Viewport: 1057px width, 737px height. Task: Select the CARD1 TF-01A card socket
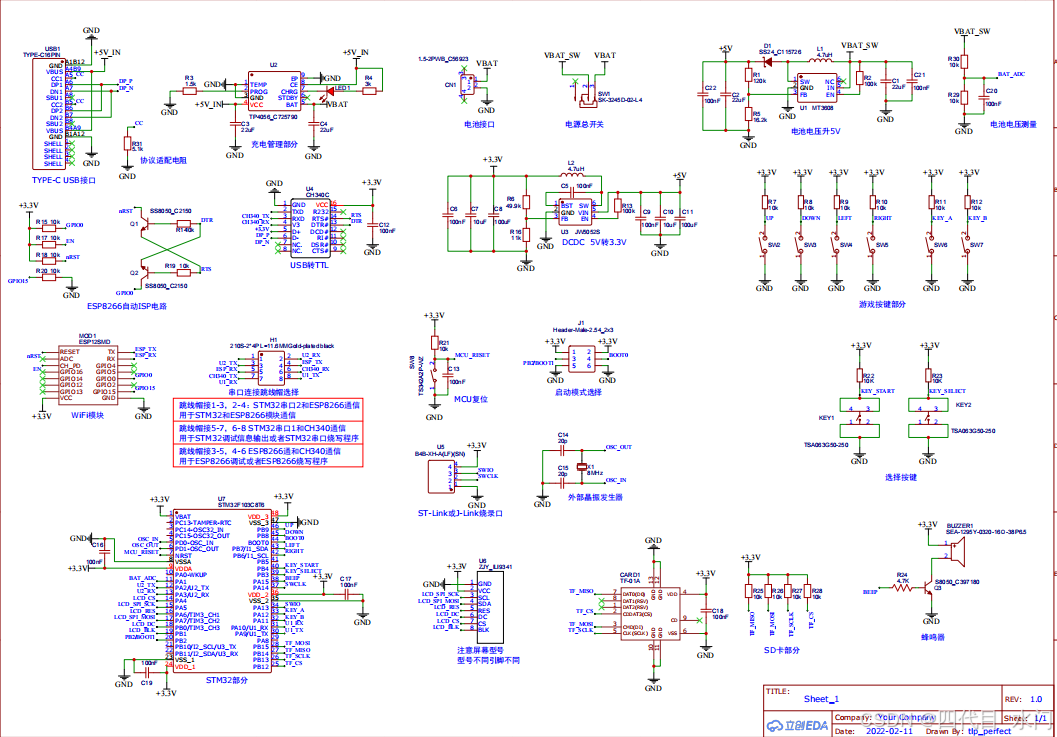pyautogui.click(x=650, y=614)
